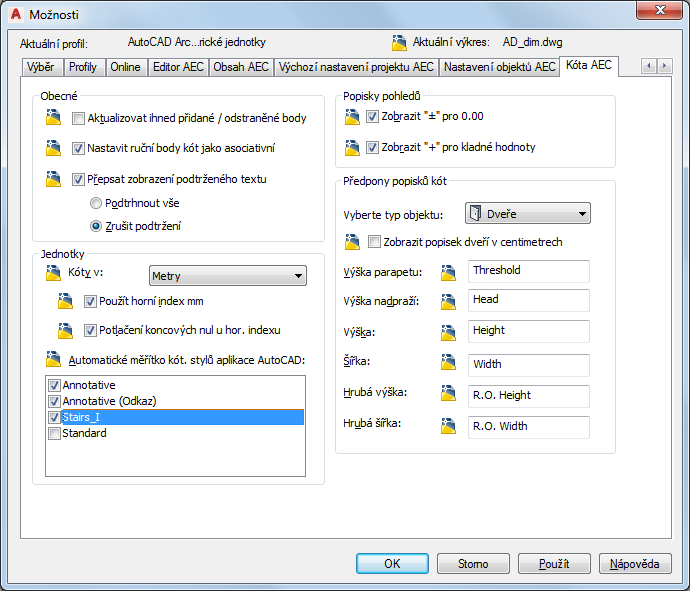Click drawing icon beside Aktualizovat ihned přidané body

click(x=53, y=117)
